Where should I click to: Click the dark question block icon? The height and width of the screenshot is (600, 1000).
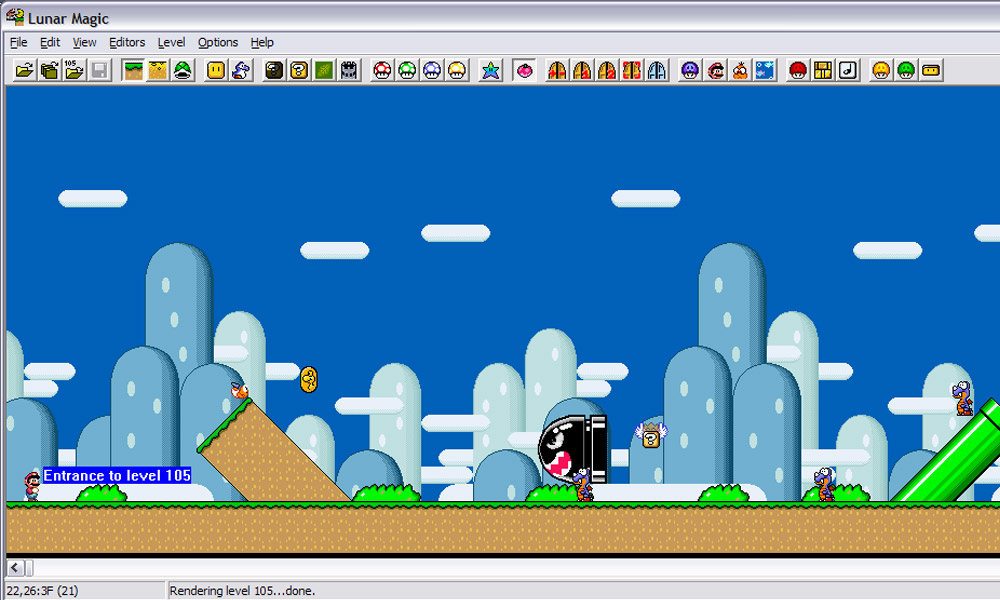(x=274, y=70)
